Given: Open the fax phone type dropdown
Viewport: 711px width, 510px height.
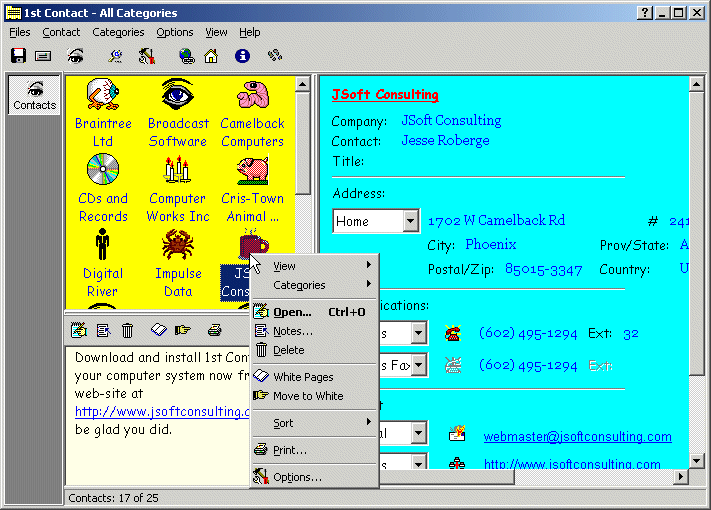Looking at the screenshot, I should (419, 365).
